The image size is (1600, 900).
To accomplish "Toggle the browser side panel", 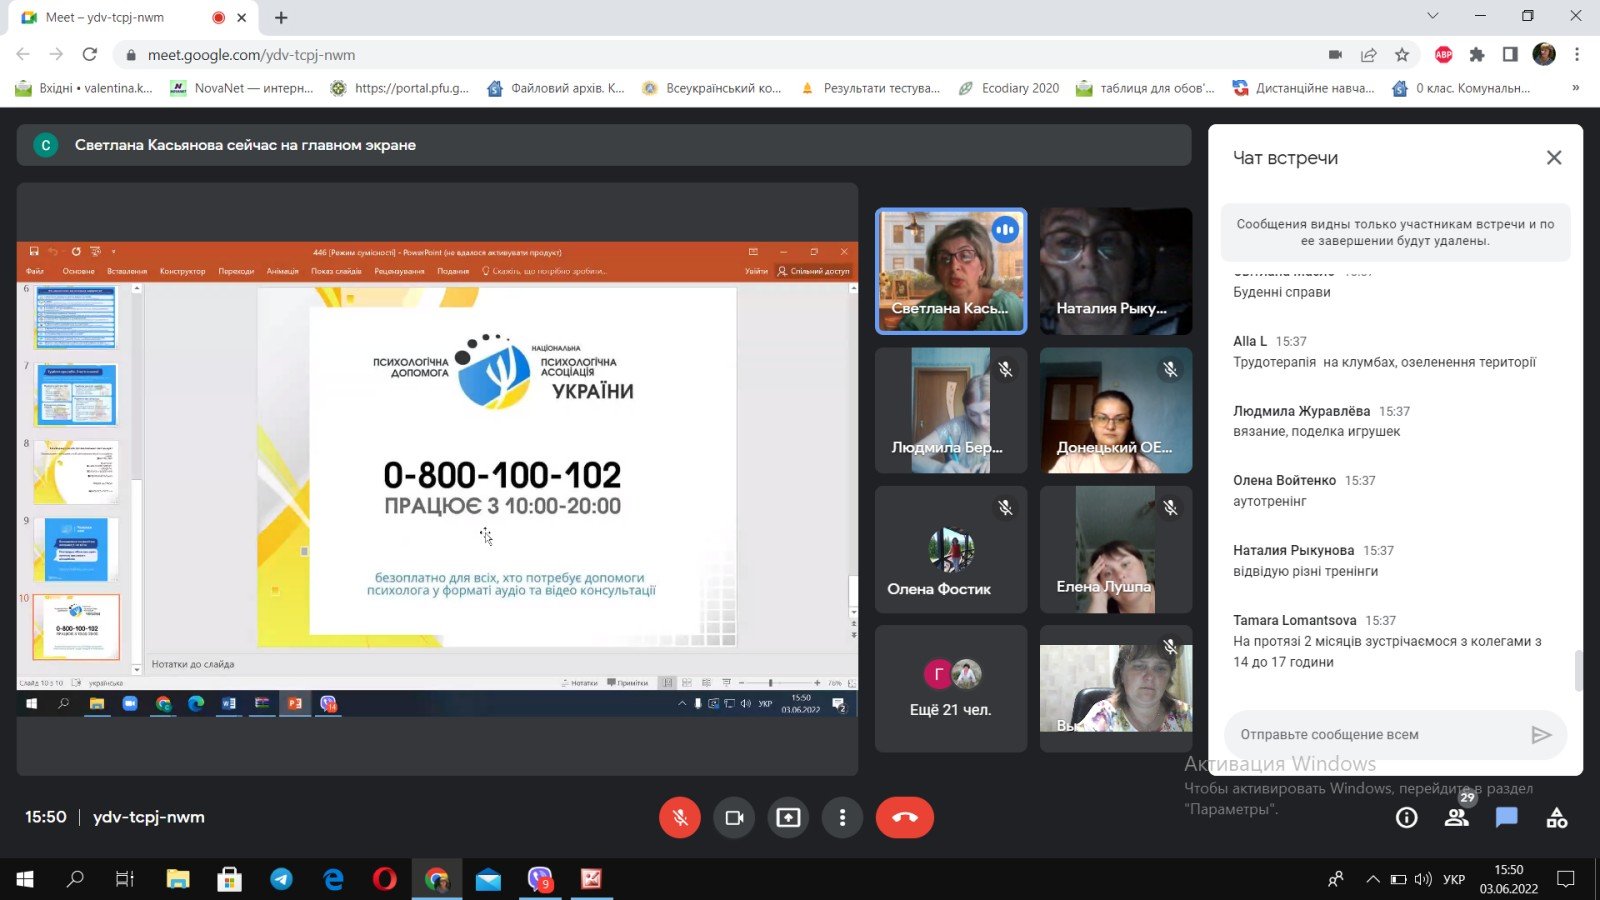I will 1510,55.
